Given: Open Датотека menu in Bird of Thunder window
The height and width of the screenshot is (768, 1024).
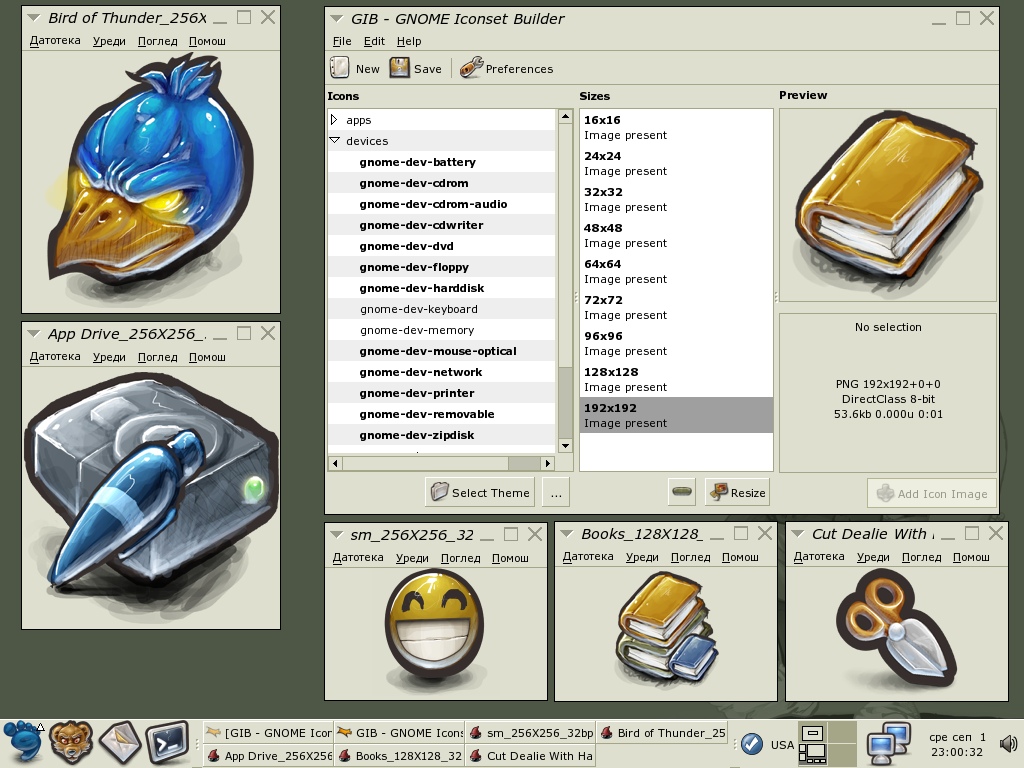Looking at the screenshot, I should click(55, 40).
